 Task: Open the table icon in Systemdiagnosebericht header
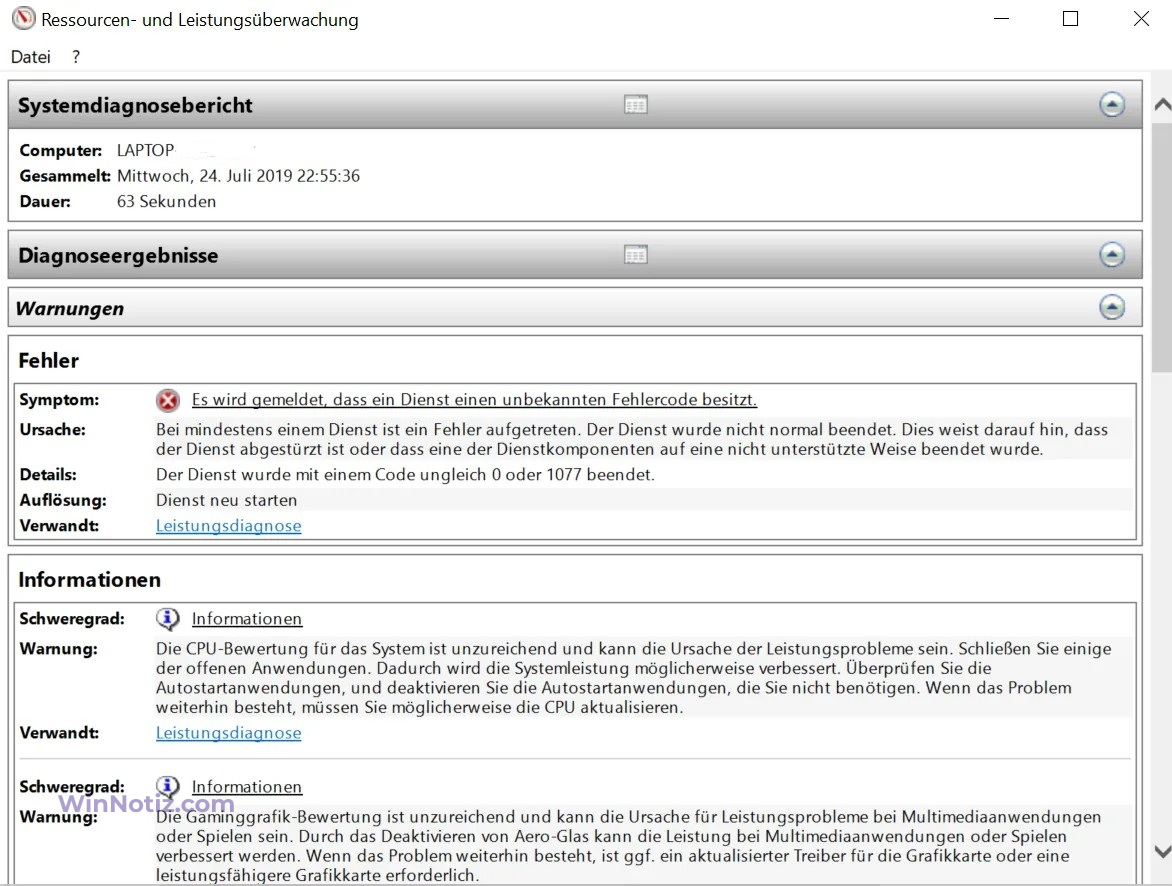635,105
